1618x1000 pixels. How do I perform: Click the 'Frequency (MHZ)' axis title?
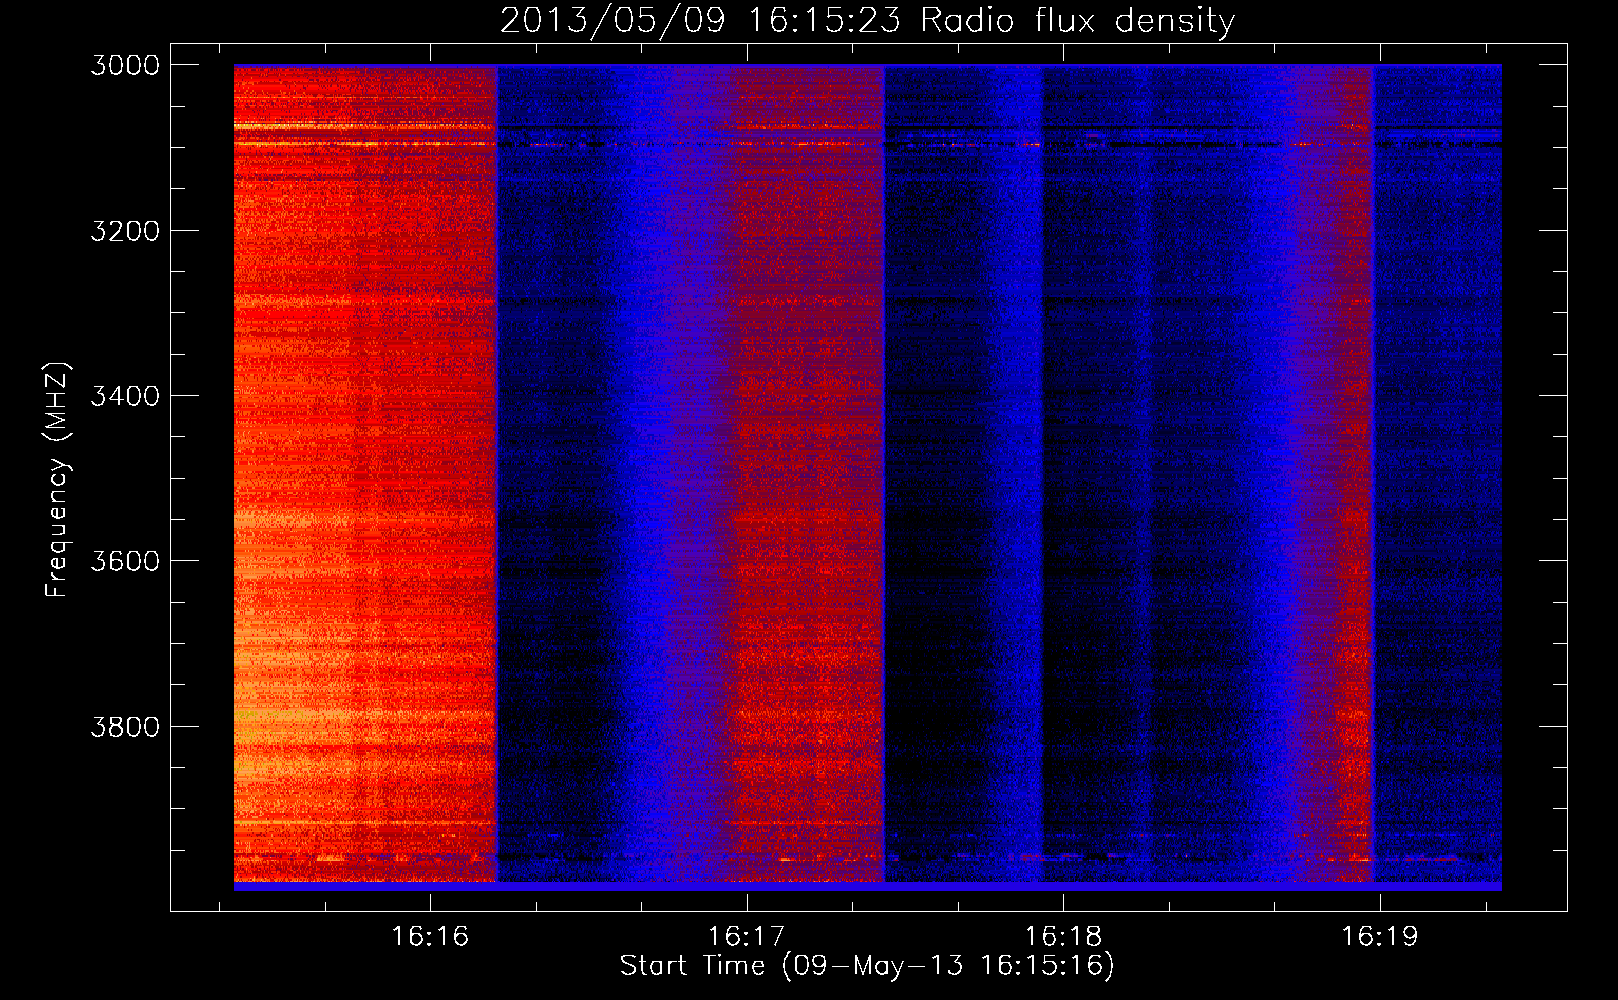[x=58, y=480]
